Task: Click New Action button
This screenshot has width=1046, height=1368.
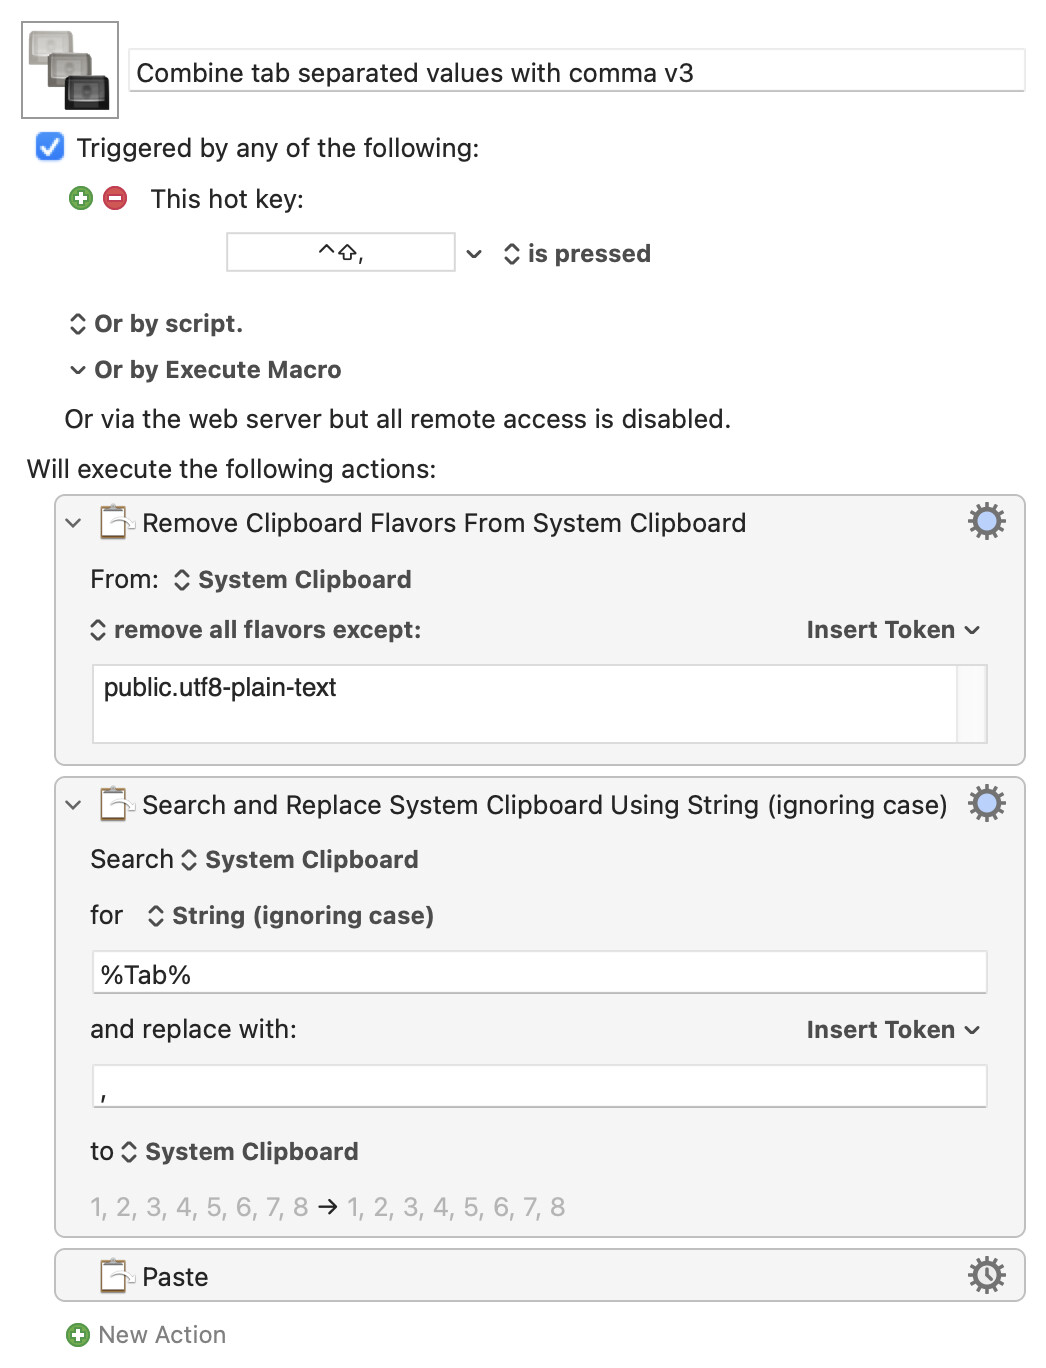Action: pos(162,1335)
